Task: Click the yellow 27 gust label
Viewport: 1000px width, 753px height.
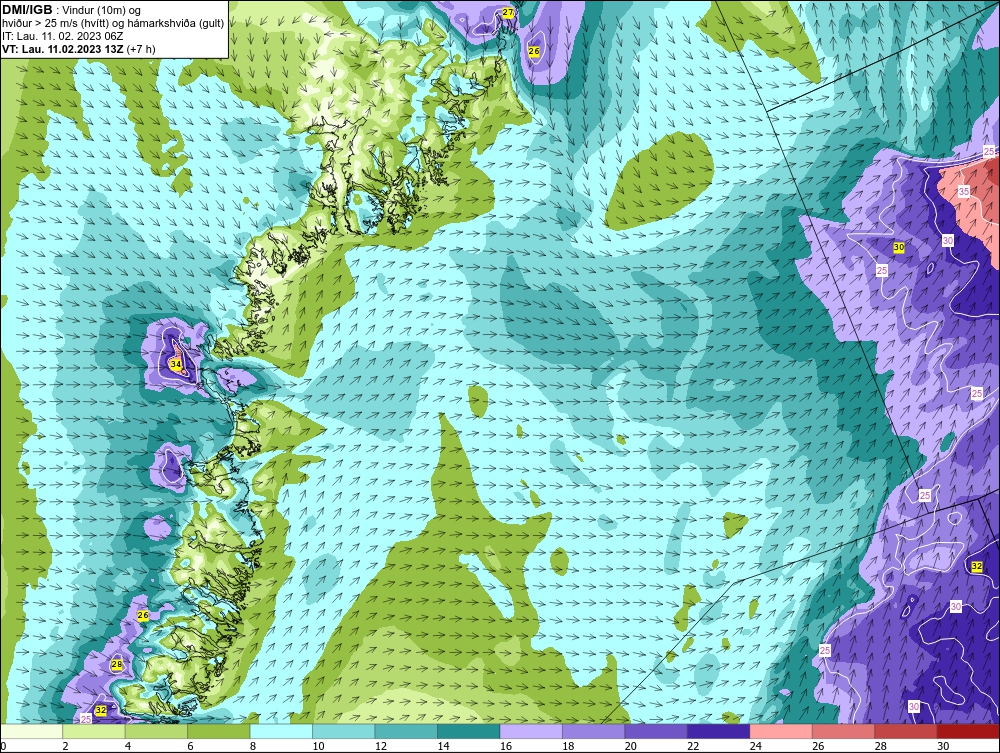Action: click(x=508, y=13)
